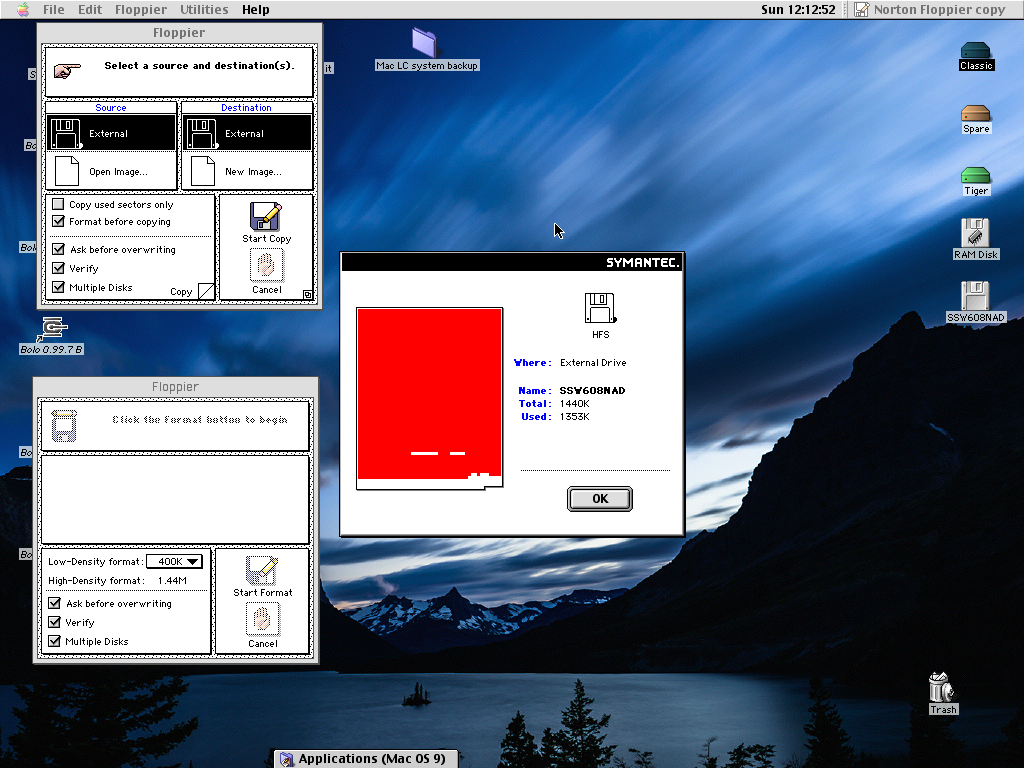Open the Low-Density format 400K dropdown
This screenshot has width=1024, height=768.
pos(175,562)
